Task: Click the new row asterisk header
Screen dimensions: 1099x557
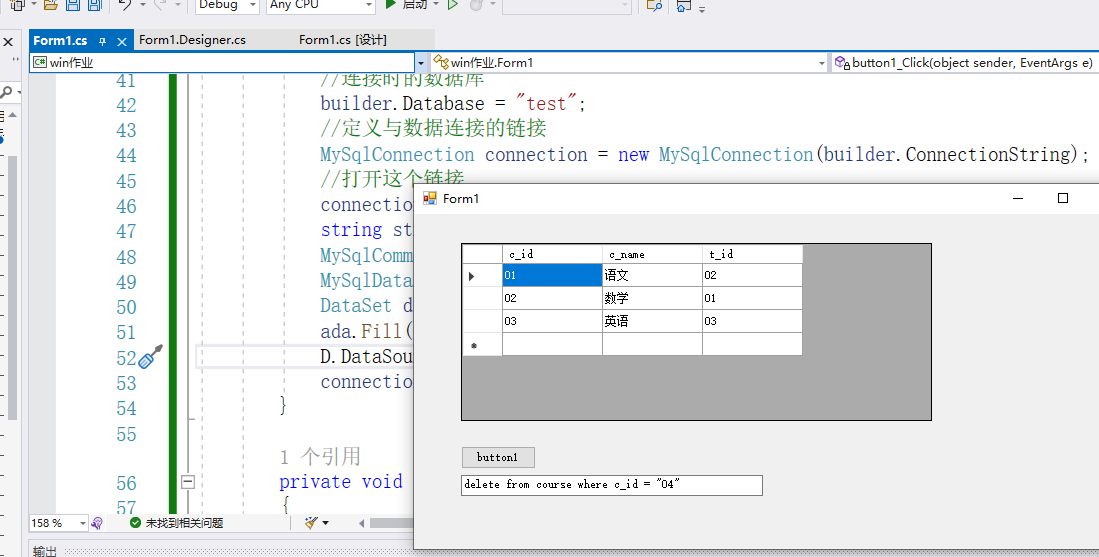Action: click(482, 345)
